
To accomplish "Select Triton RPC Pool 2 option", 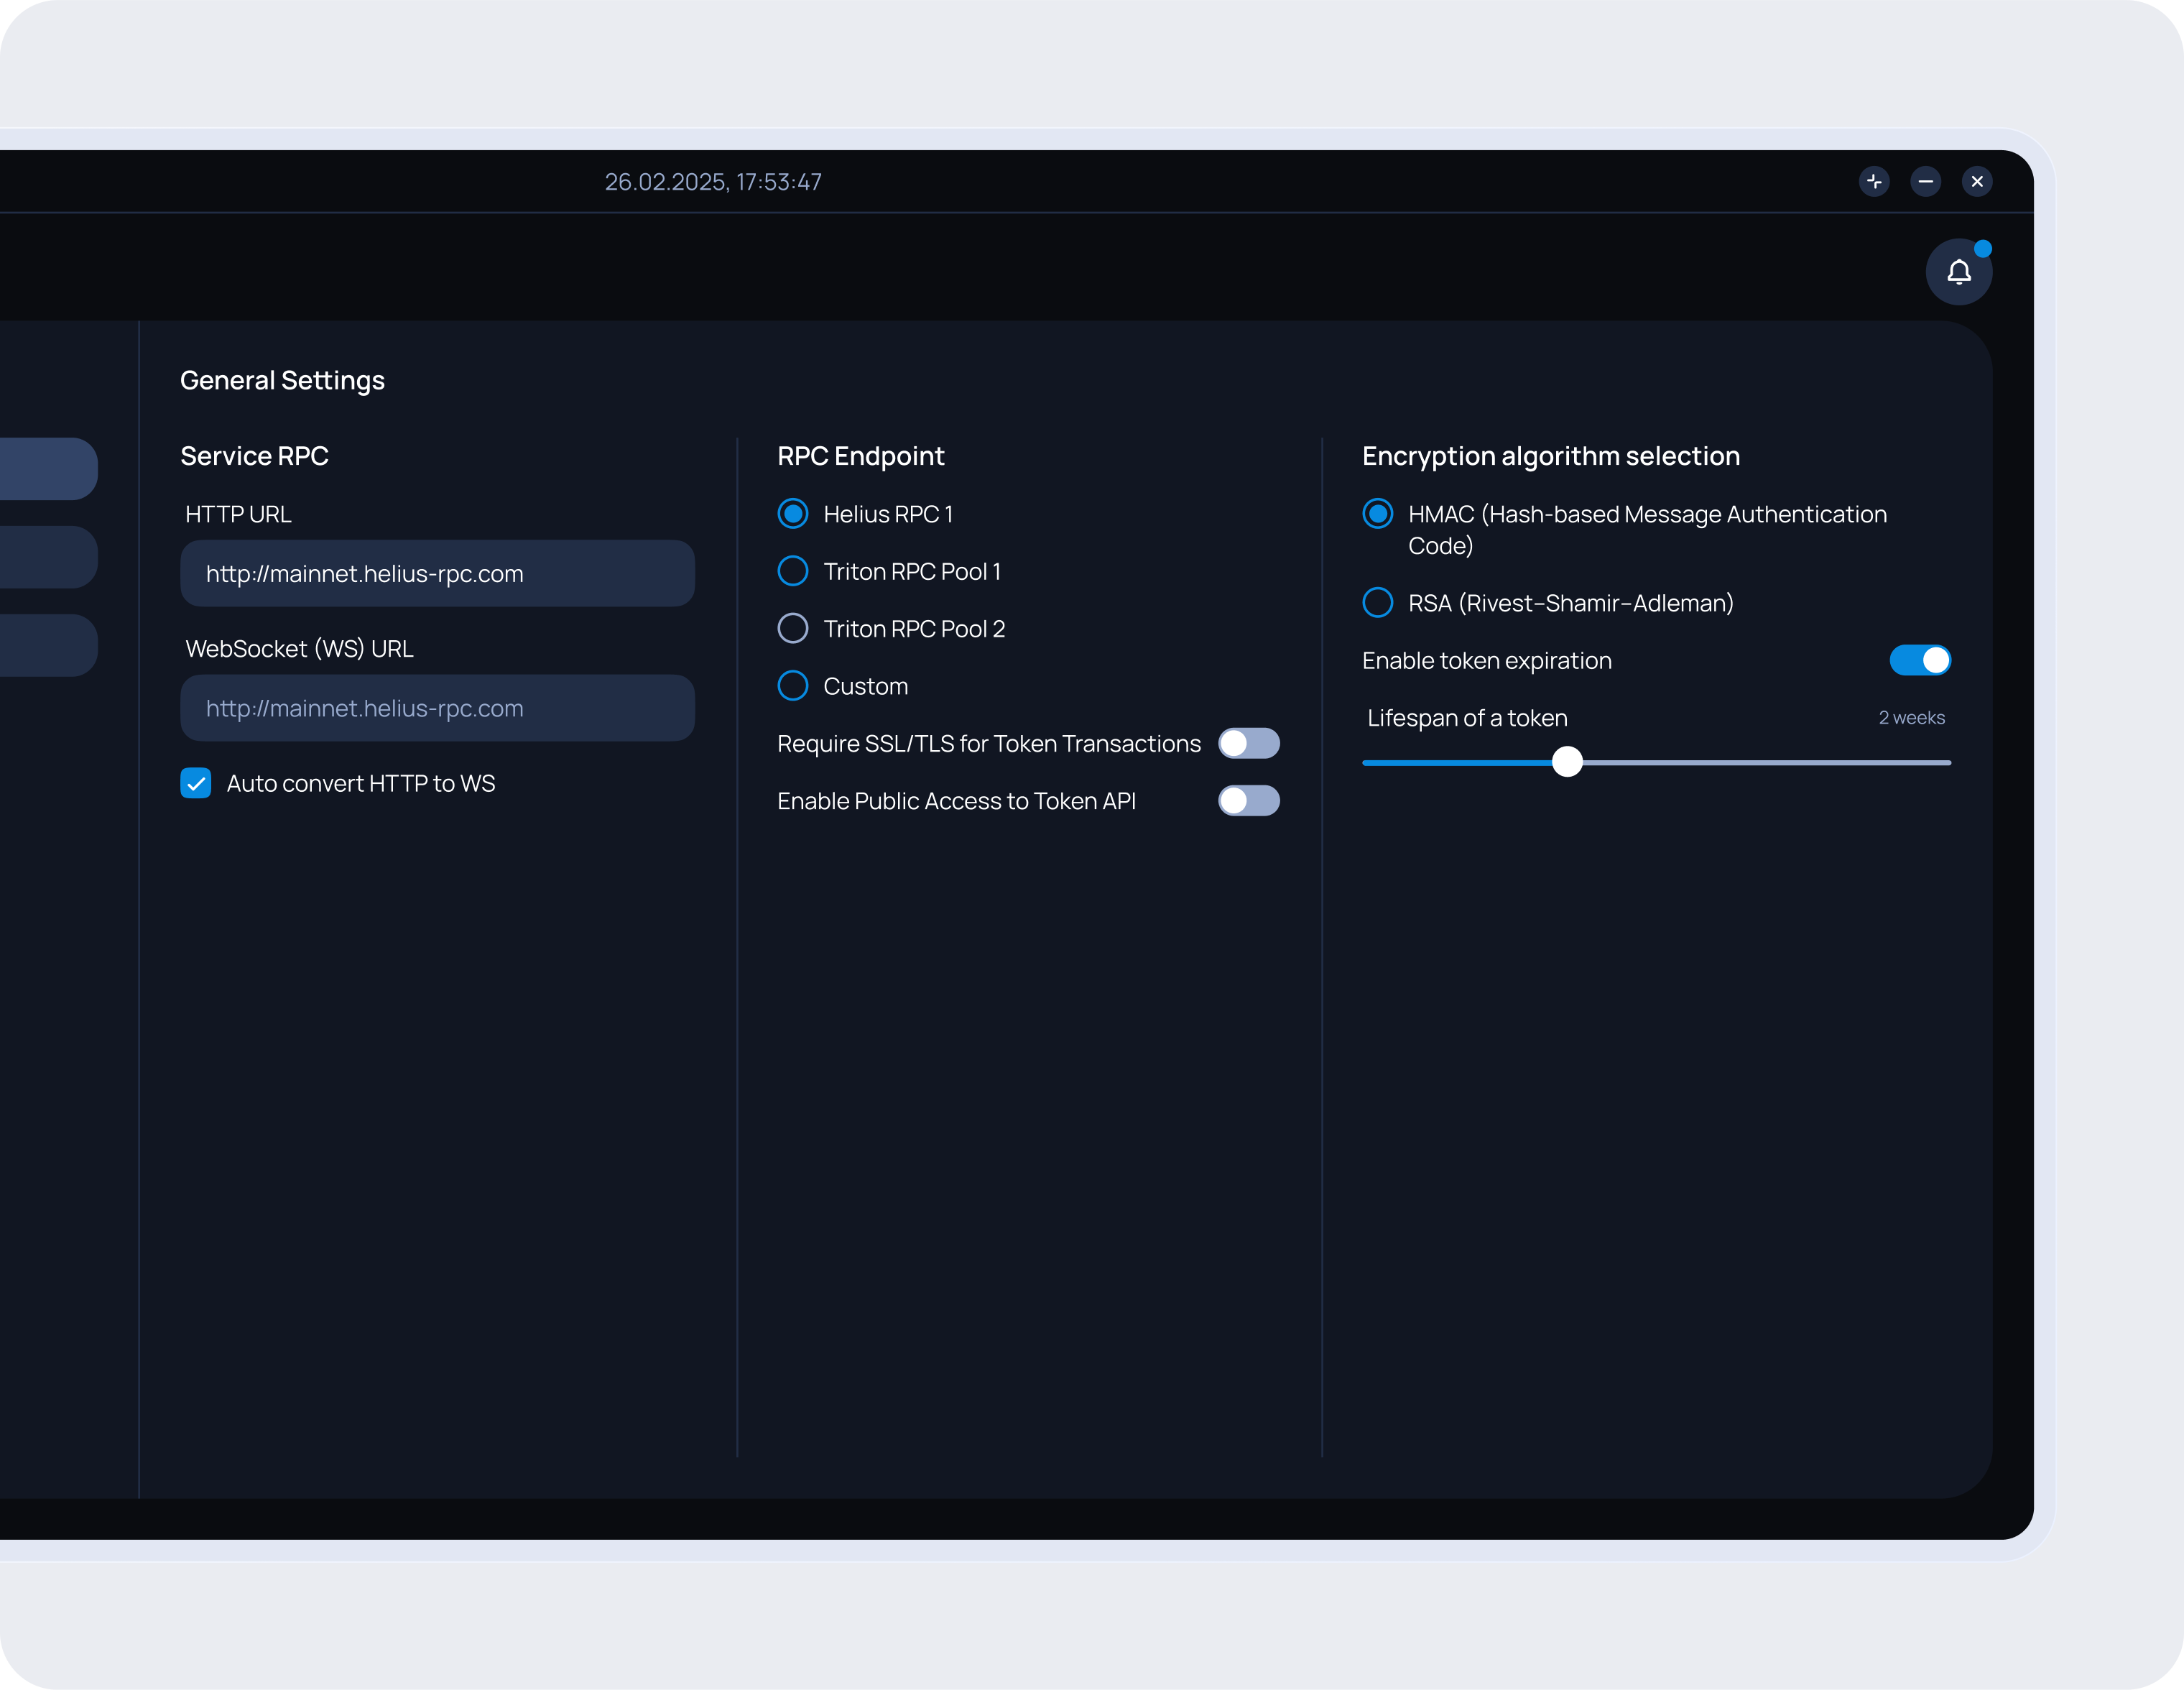I will coord(793,629).
